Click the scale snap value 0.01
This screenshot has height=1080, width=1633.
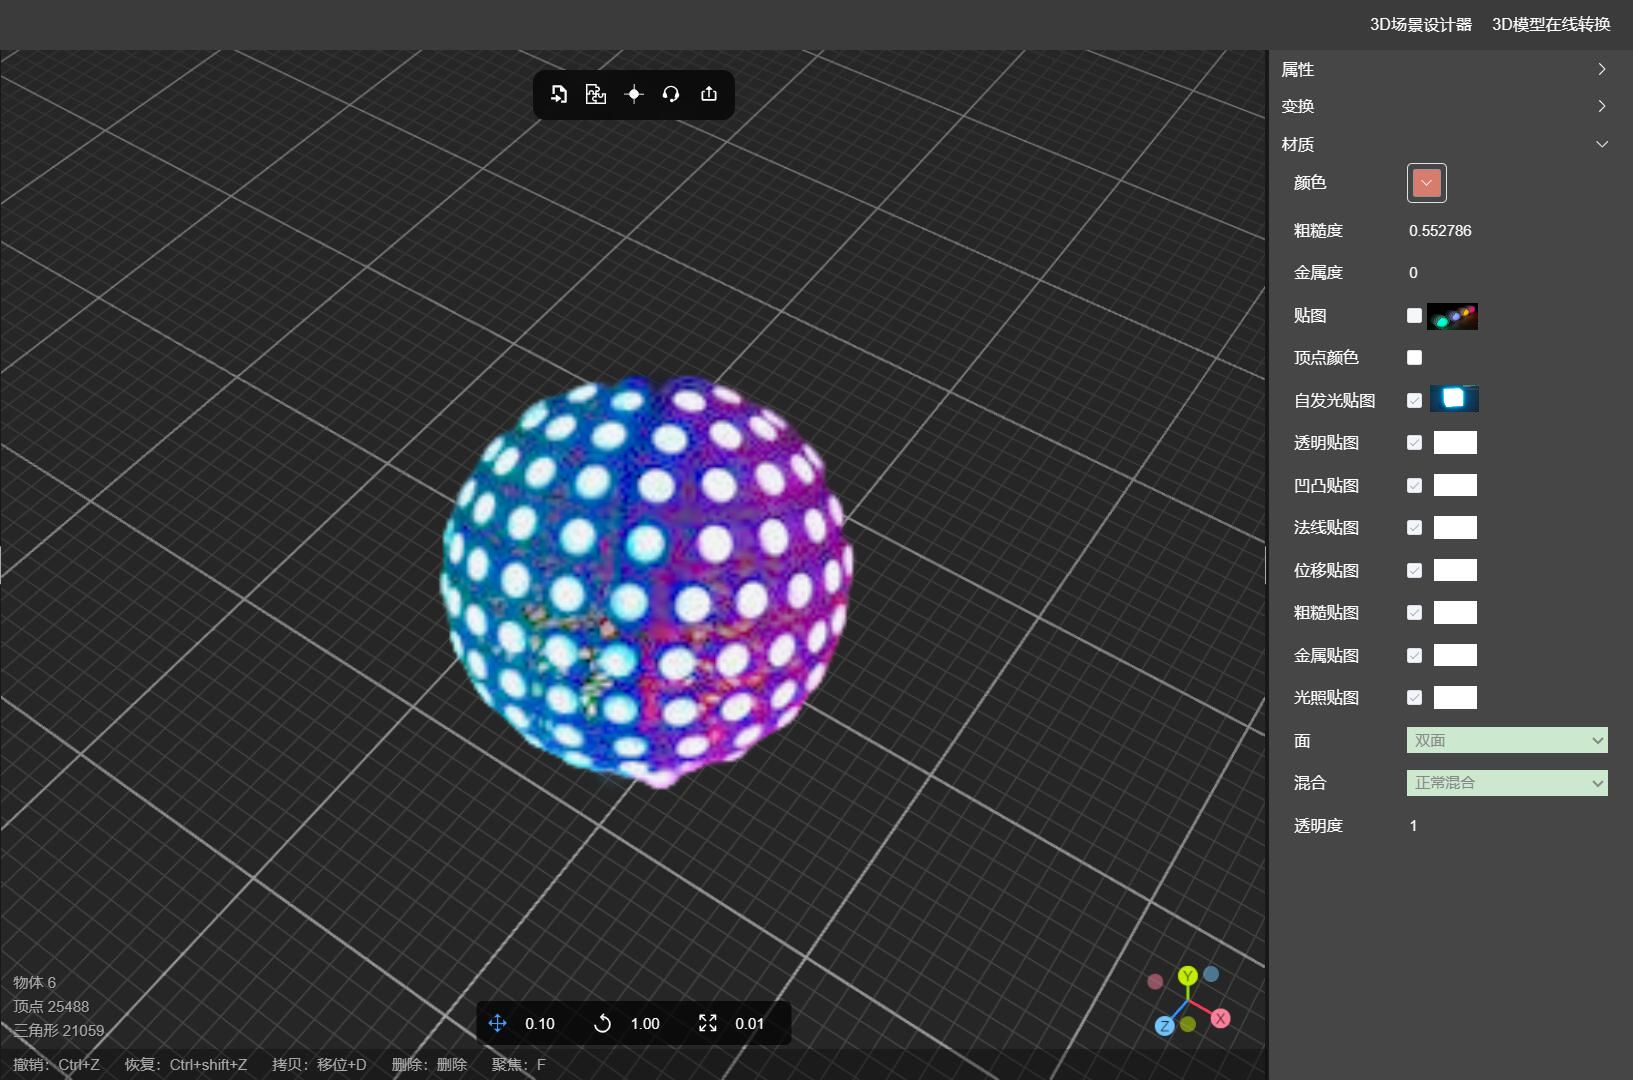coord(749,1023)
